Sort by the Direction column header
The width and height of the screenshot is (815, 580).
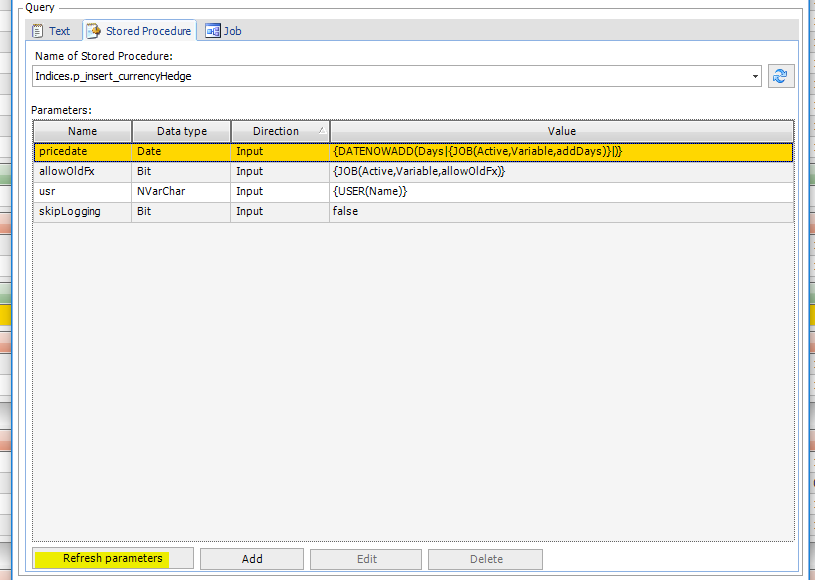point(280,131)
